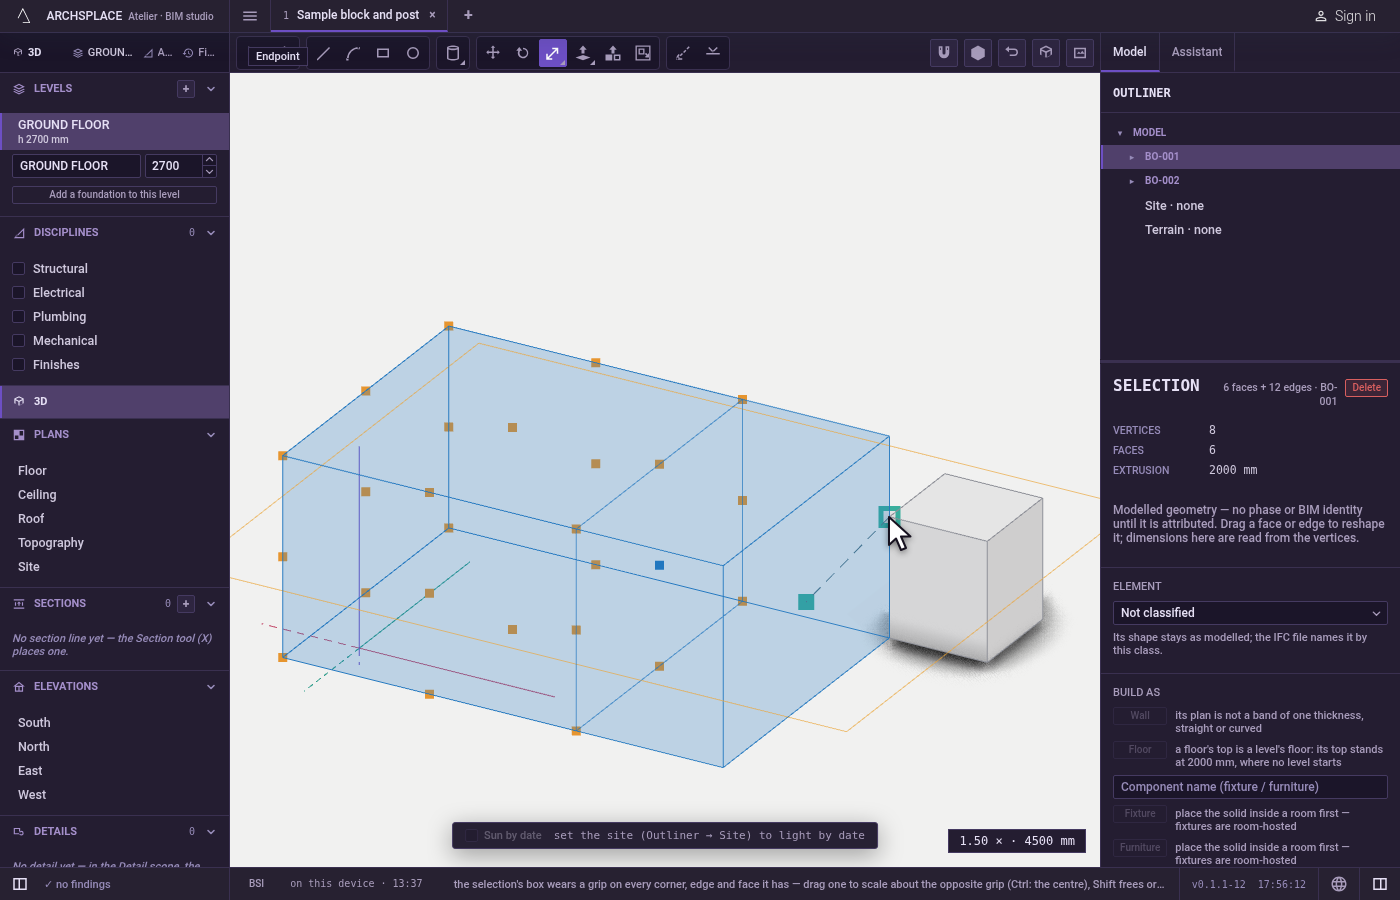Collapse the Levels section chevron
The height and width of the screenshot is (900, 1400).
tap(211, 89)
